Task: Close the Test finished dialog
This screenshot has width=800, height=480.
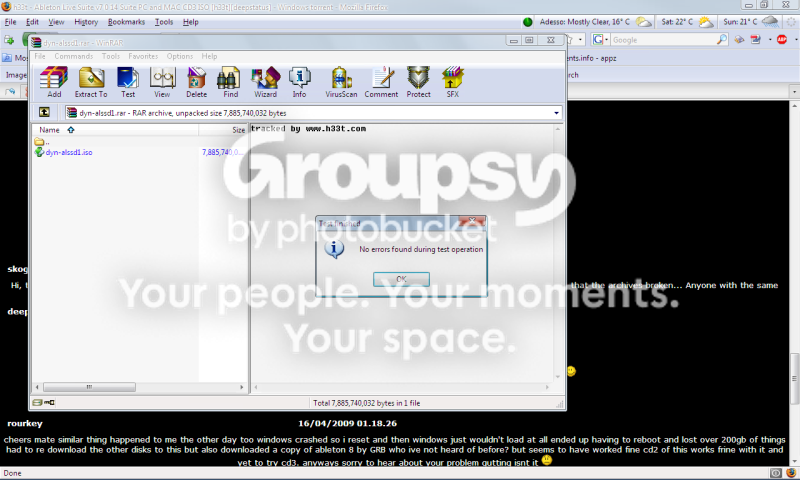Action: click(472, 221)
